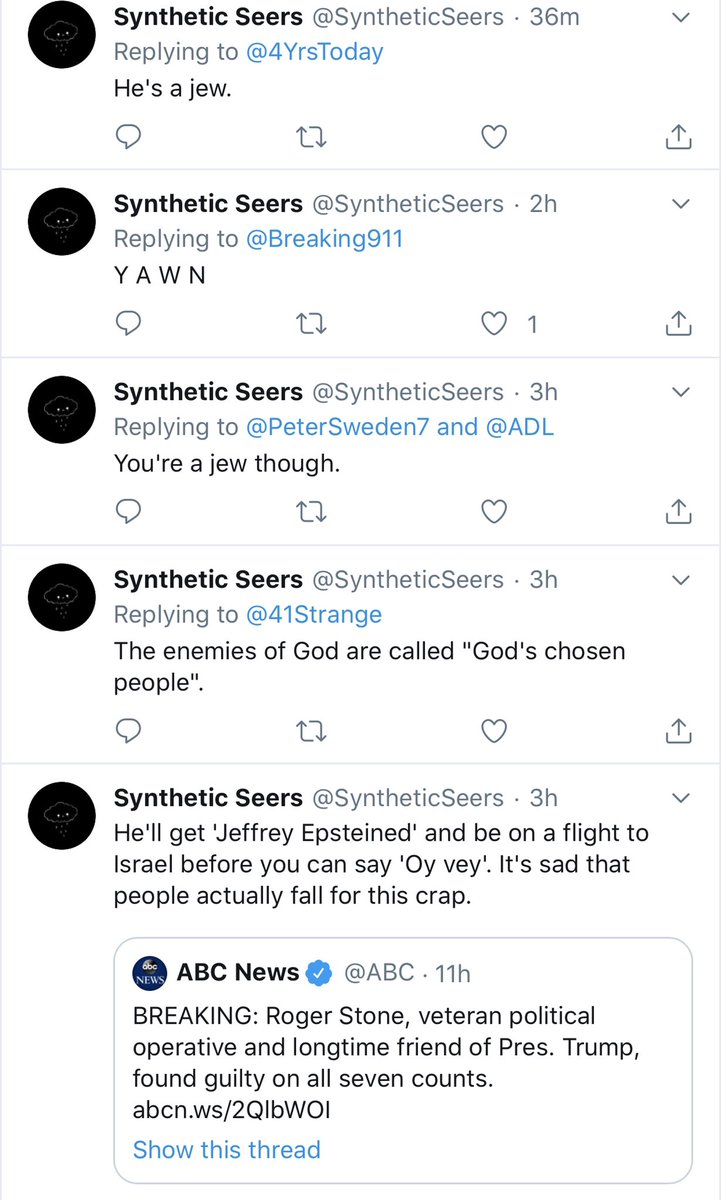The image size is (721, 1200).
Task: Share the "He's a jew." tweet
Action: (678, 137)
